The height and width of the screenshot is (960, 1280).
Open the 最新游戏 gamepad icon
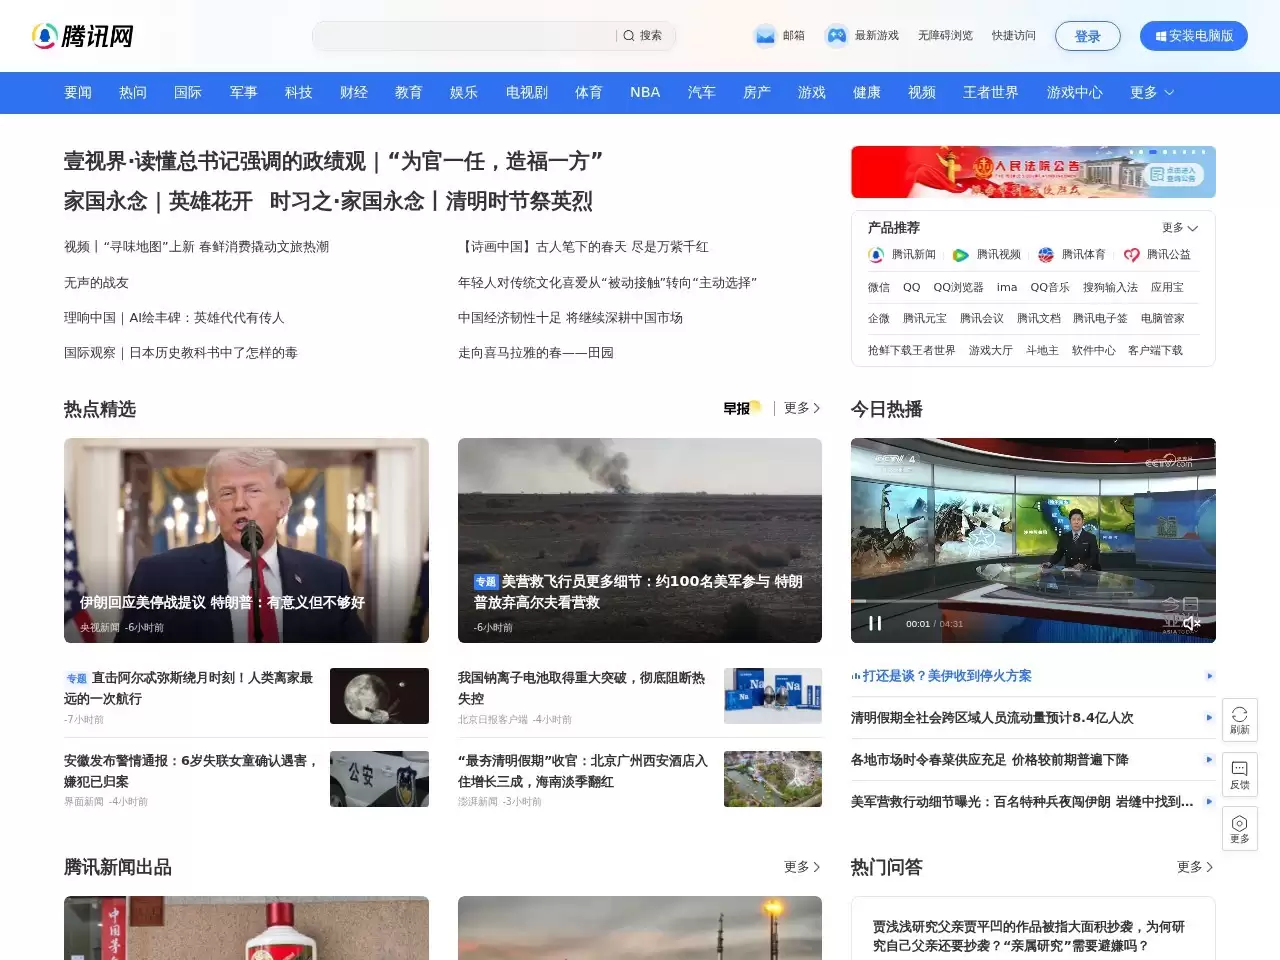(836, 36)
